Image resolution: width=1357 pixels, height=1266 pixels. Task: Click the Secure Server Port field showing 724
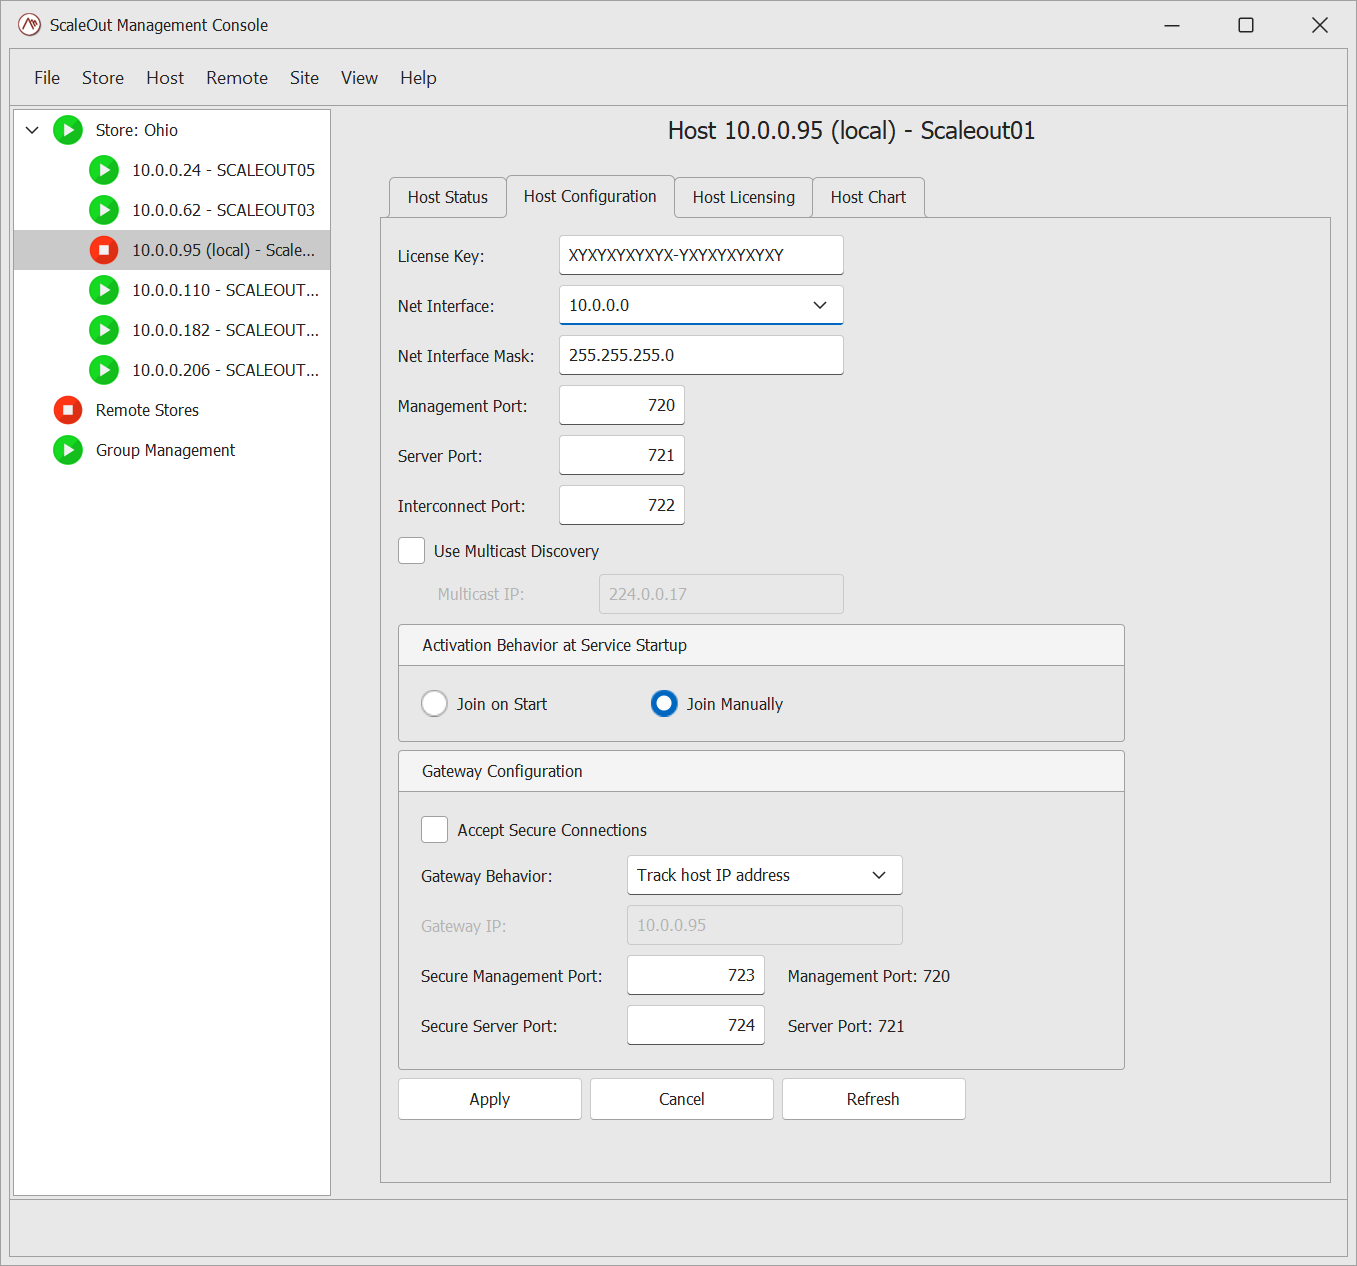click(x=696, y=1025)
